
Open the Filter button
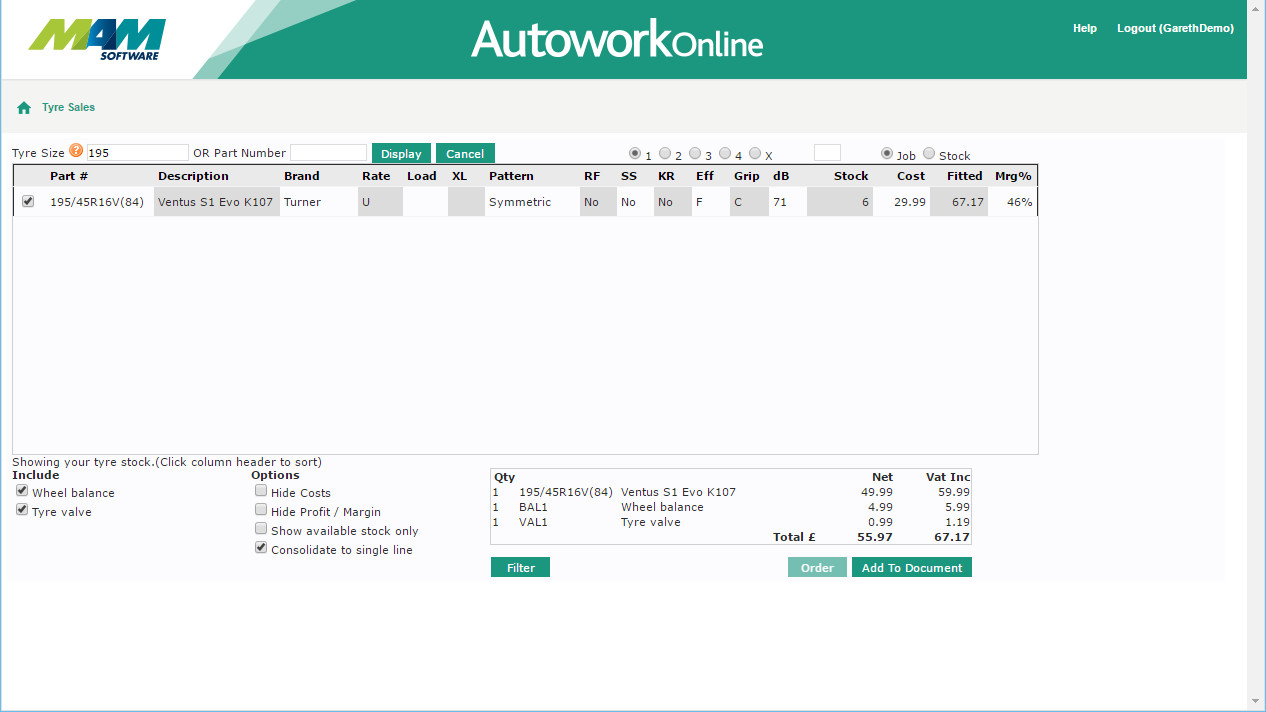[520, 568]
